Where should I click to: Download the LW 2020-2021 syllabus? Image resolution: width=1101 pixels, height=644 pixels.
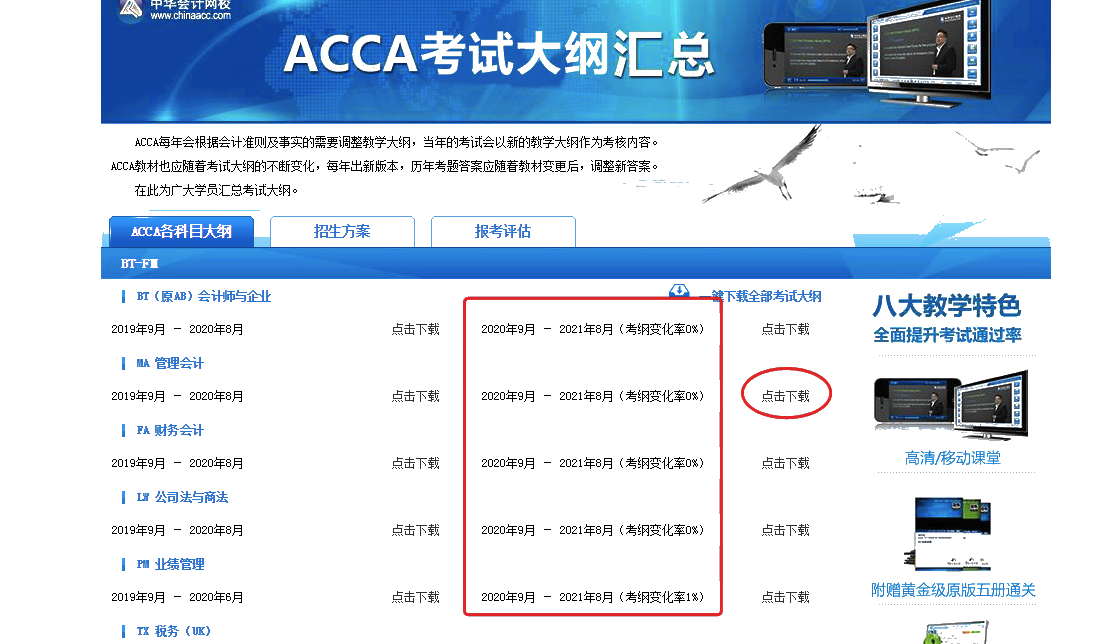785,530
